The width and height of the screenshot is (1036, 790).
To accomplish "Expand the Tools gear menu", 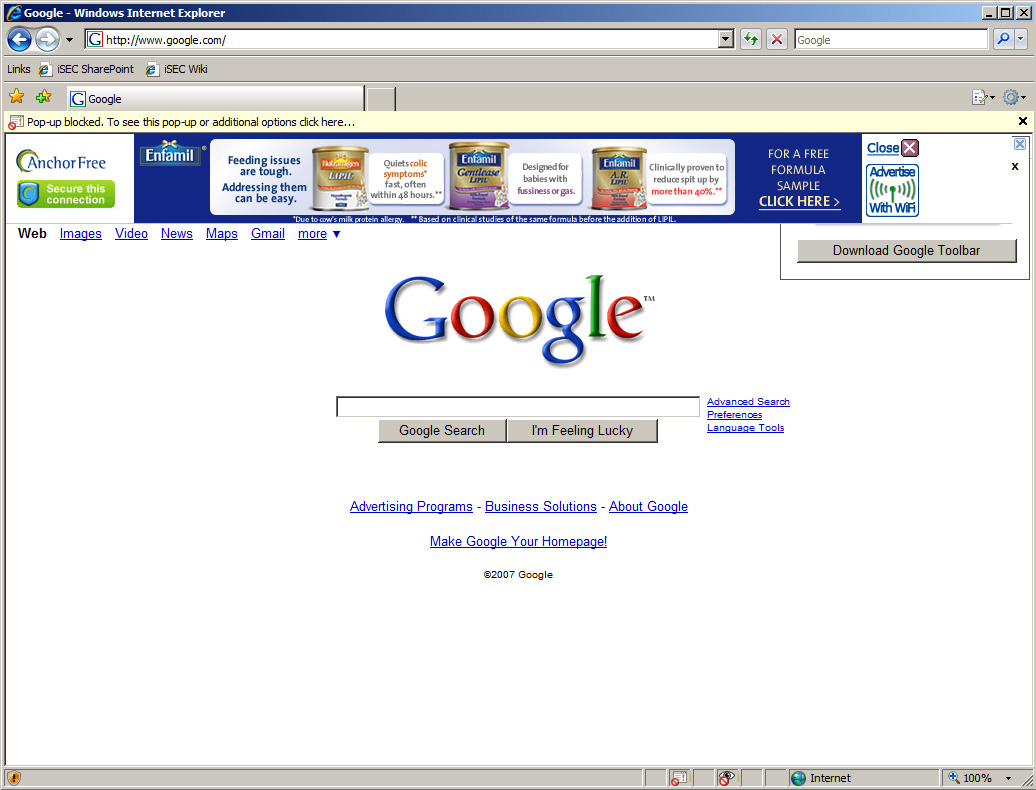I will 1014,98.
